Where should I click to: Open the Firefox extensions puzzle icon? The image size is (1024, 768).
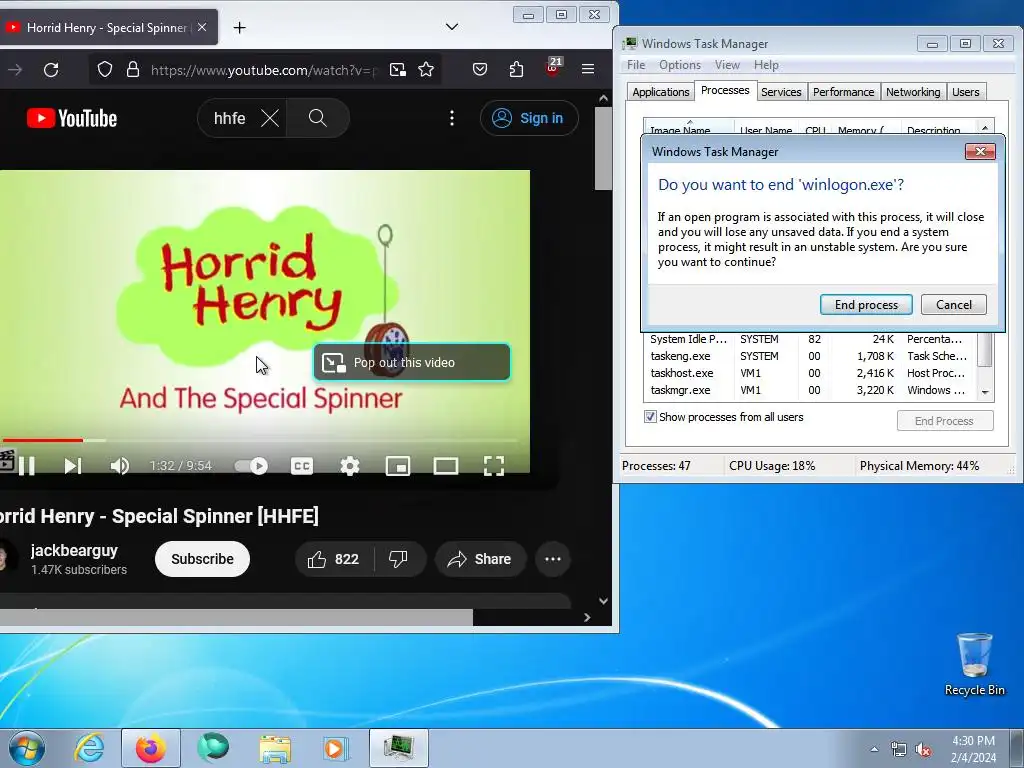coord(516,69)
